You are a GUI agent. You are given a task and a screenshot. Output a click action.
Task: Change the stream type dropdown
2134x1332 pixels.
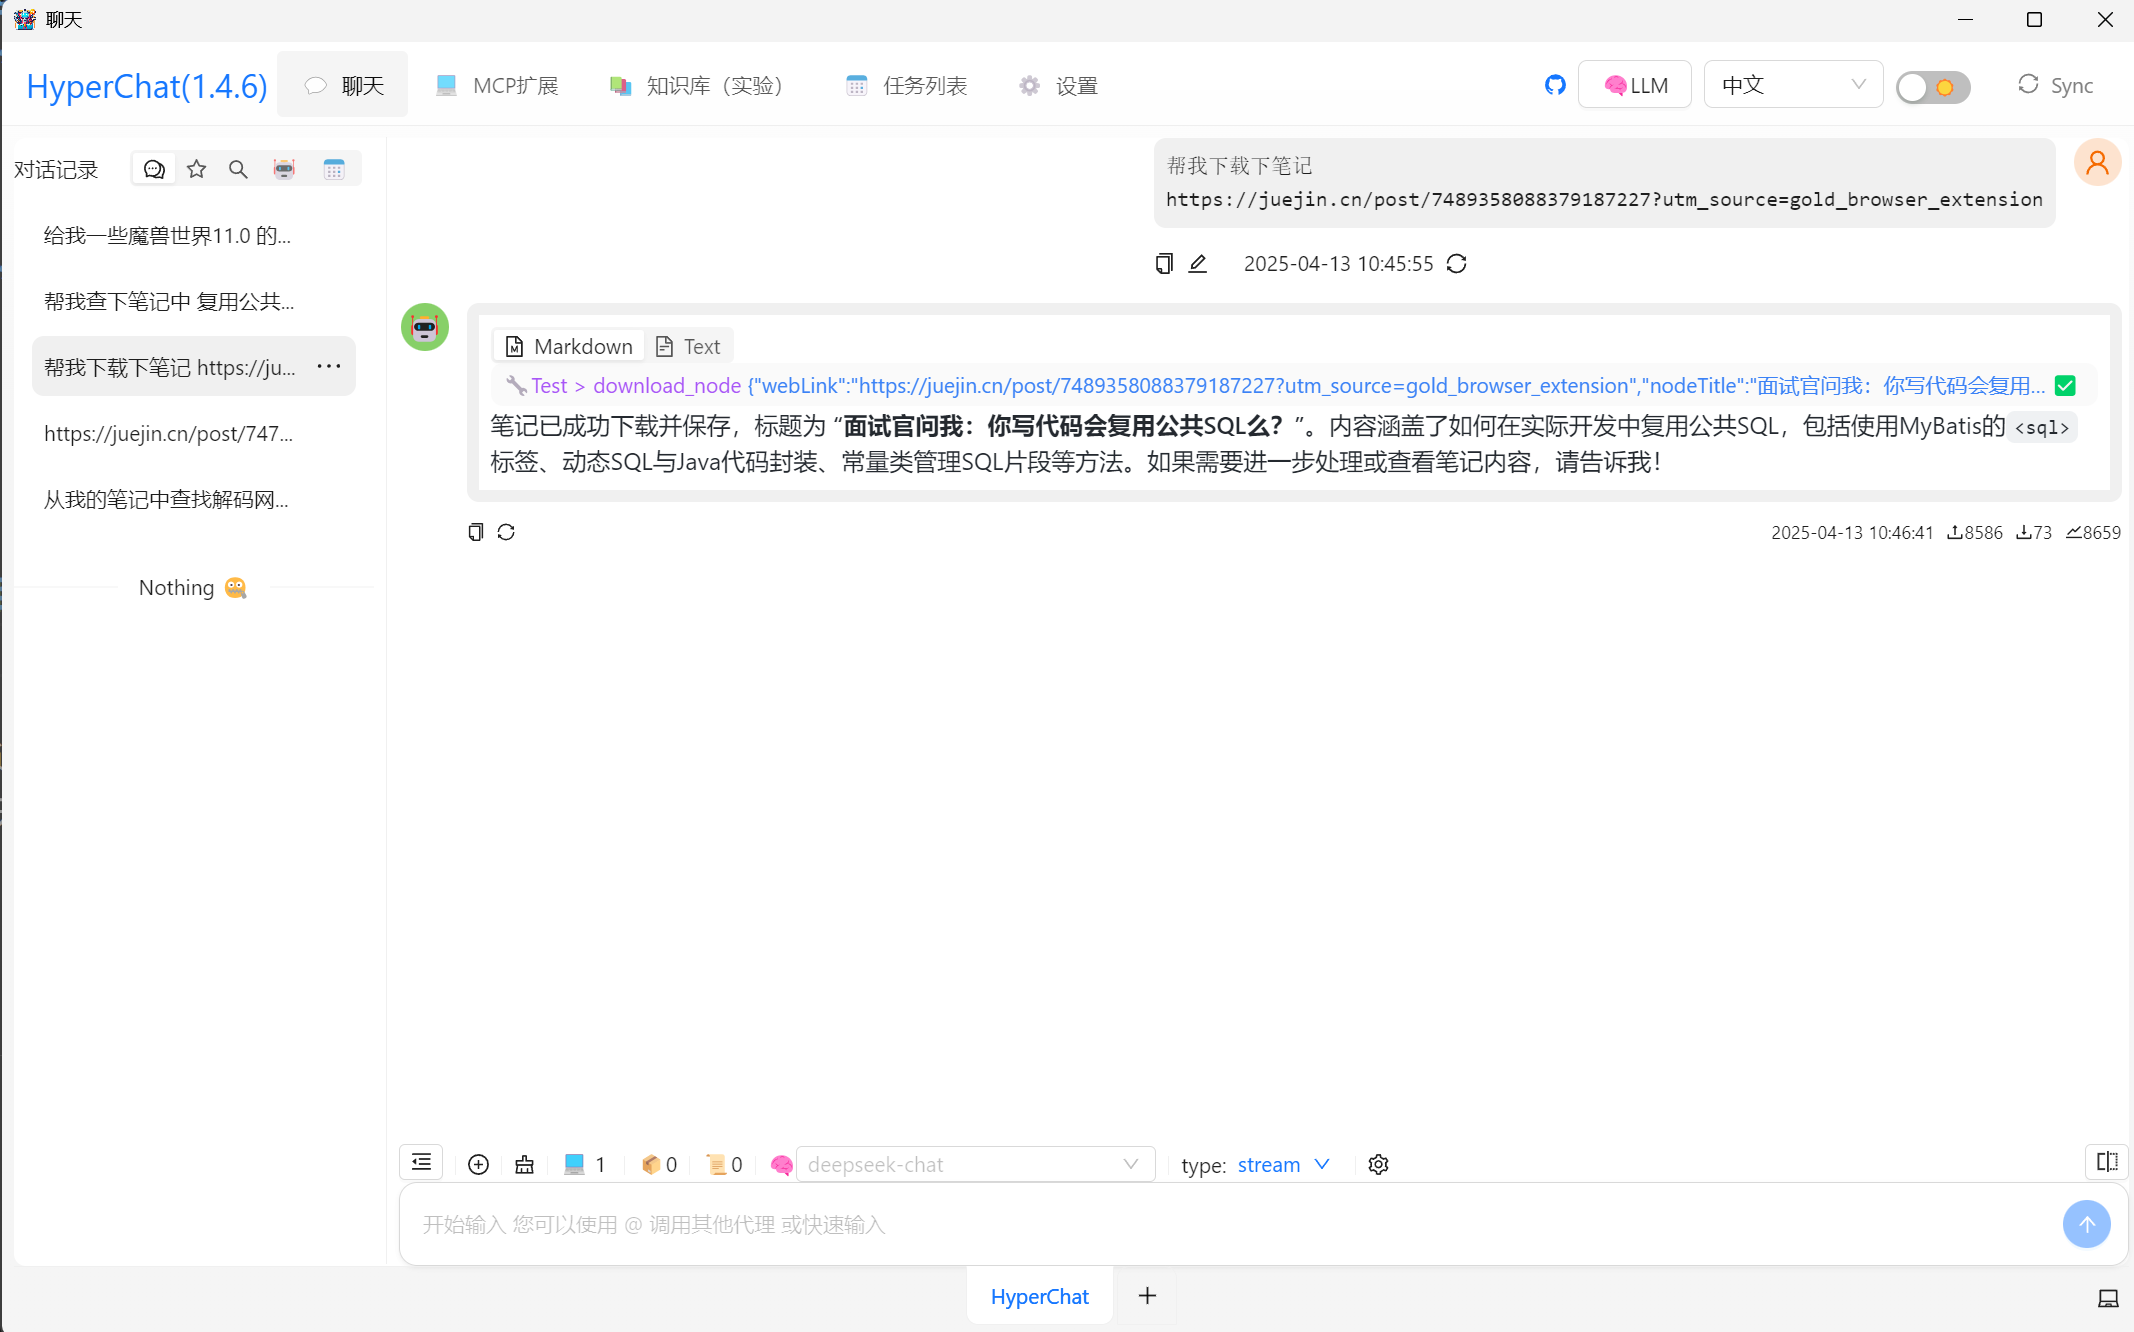[1283, 1164]
